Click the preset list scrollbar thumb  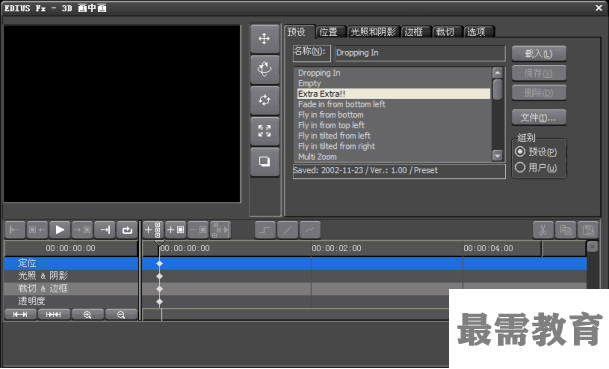[x=497, y=89]
